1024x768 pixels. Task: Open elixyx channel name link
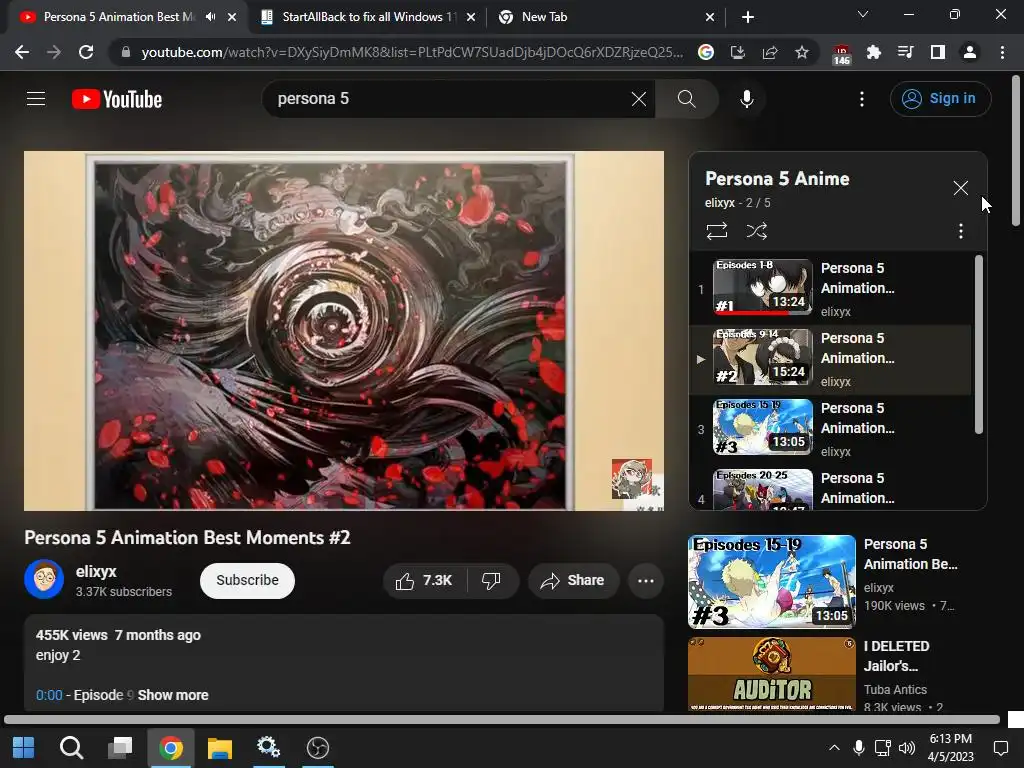coord(96,571)
